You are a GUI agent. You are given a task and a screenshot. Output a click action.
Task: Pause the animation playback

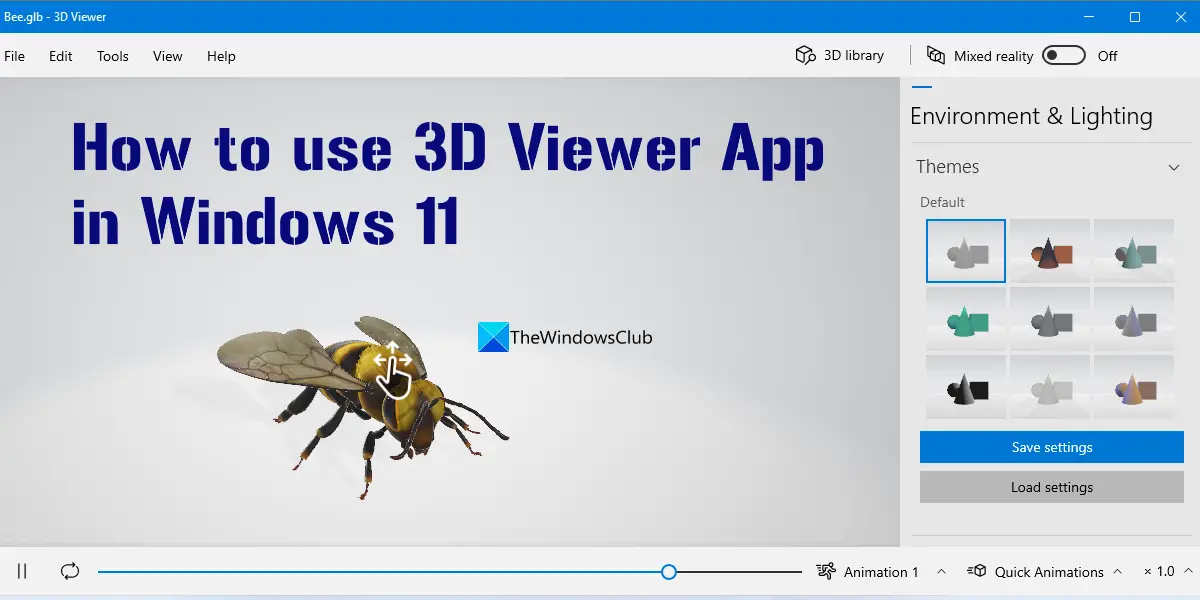22,571
